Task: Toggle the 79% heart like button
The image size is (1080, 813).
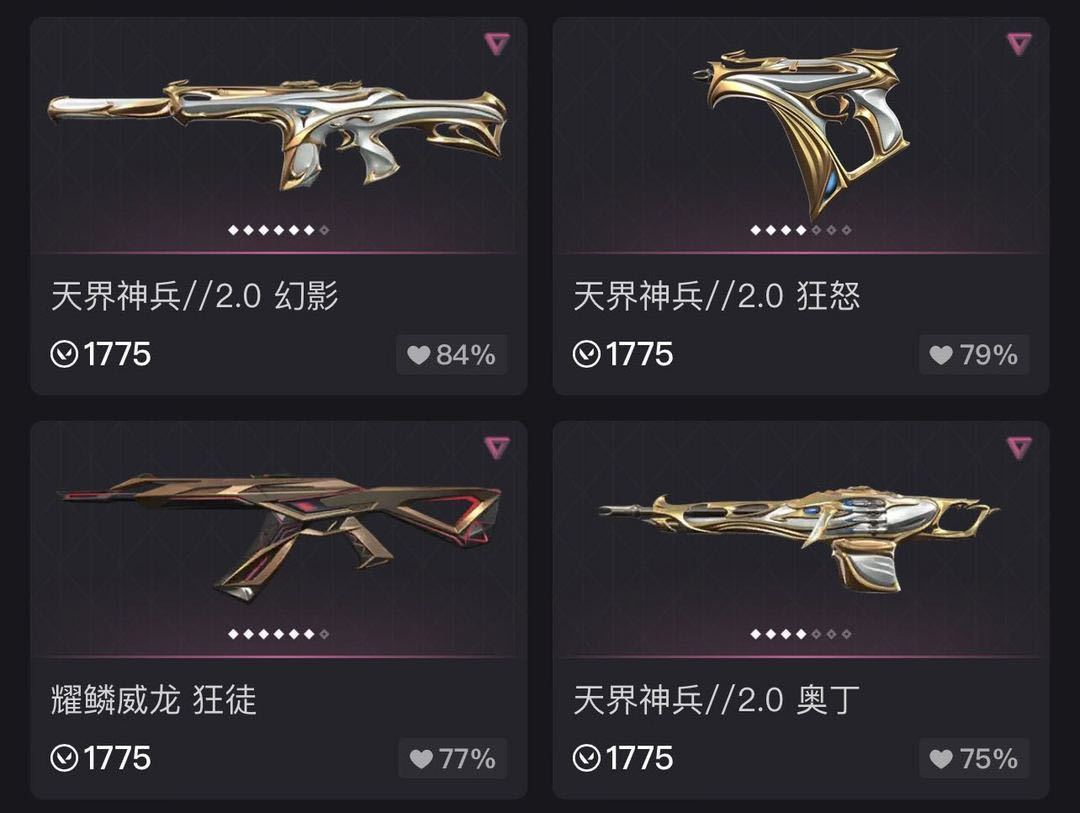Action: tap(974, 355)
